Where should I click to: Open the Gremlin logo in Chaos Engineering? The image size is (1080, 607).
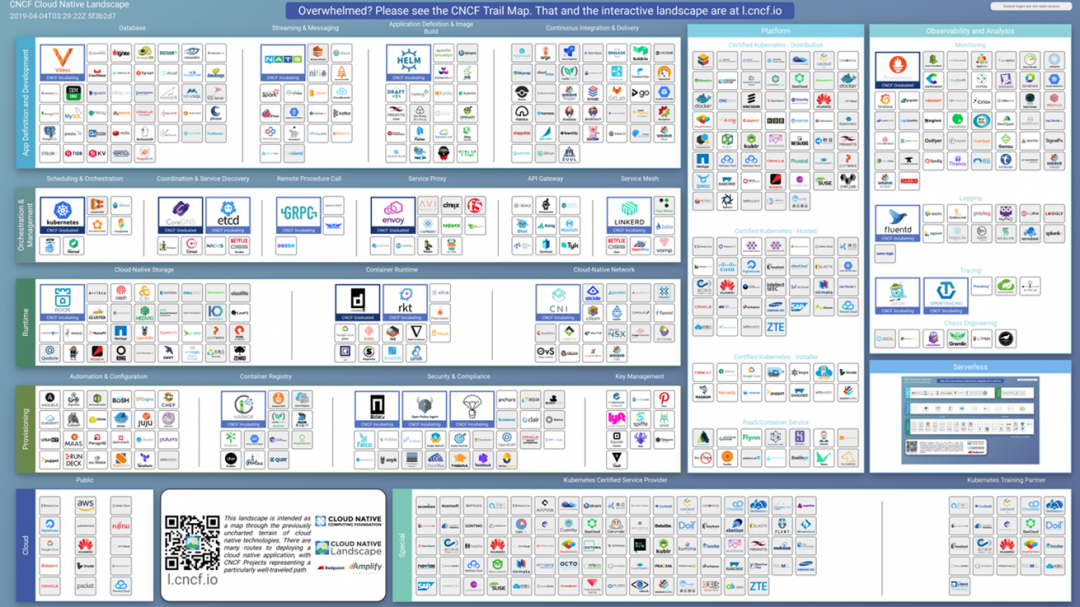(x=957, y=339)
